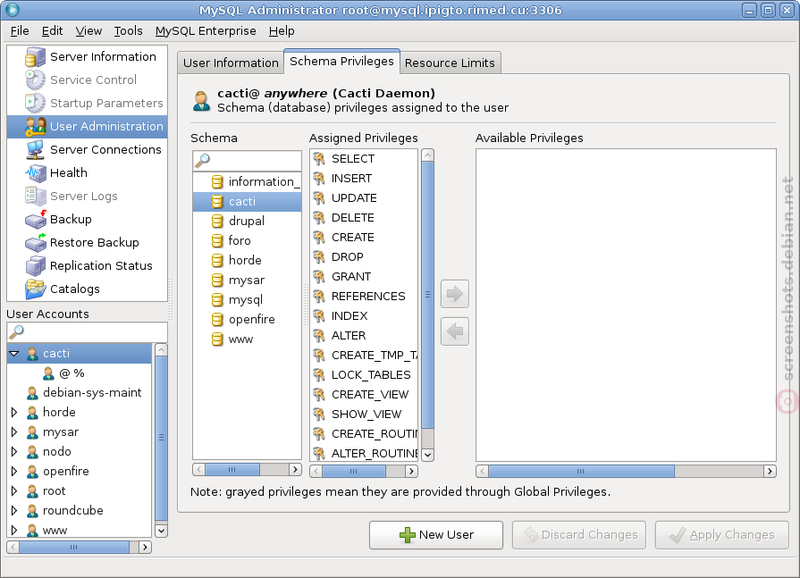Viewport: 800px width, 578px height.
Task: Click the schema list horizontal scrollbar
Action: pyautogui.click(x=247, y=469)
